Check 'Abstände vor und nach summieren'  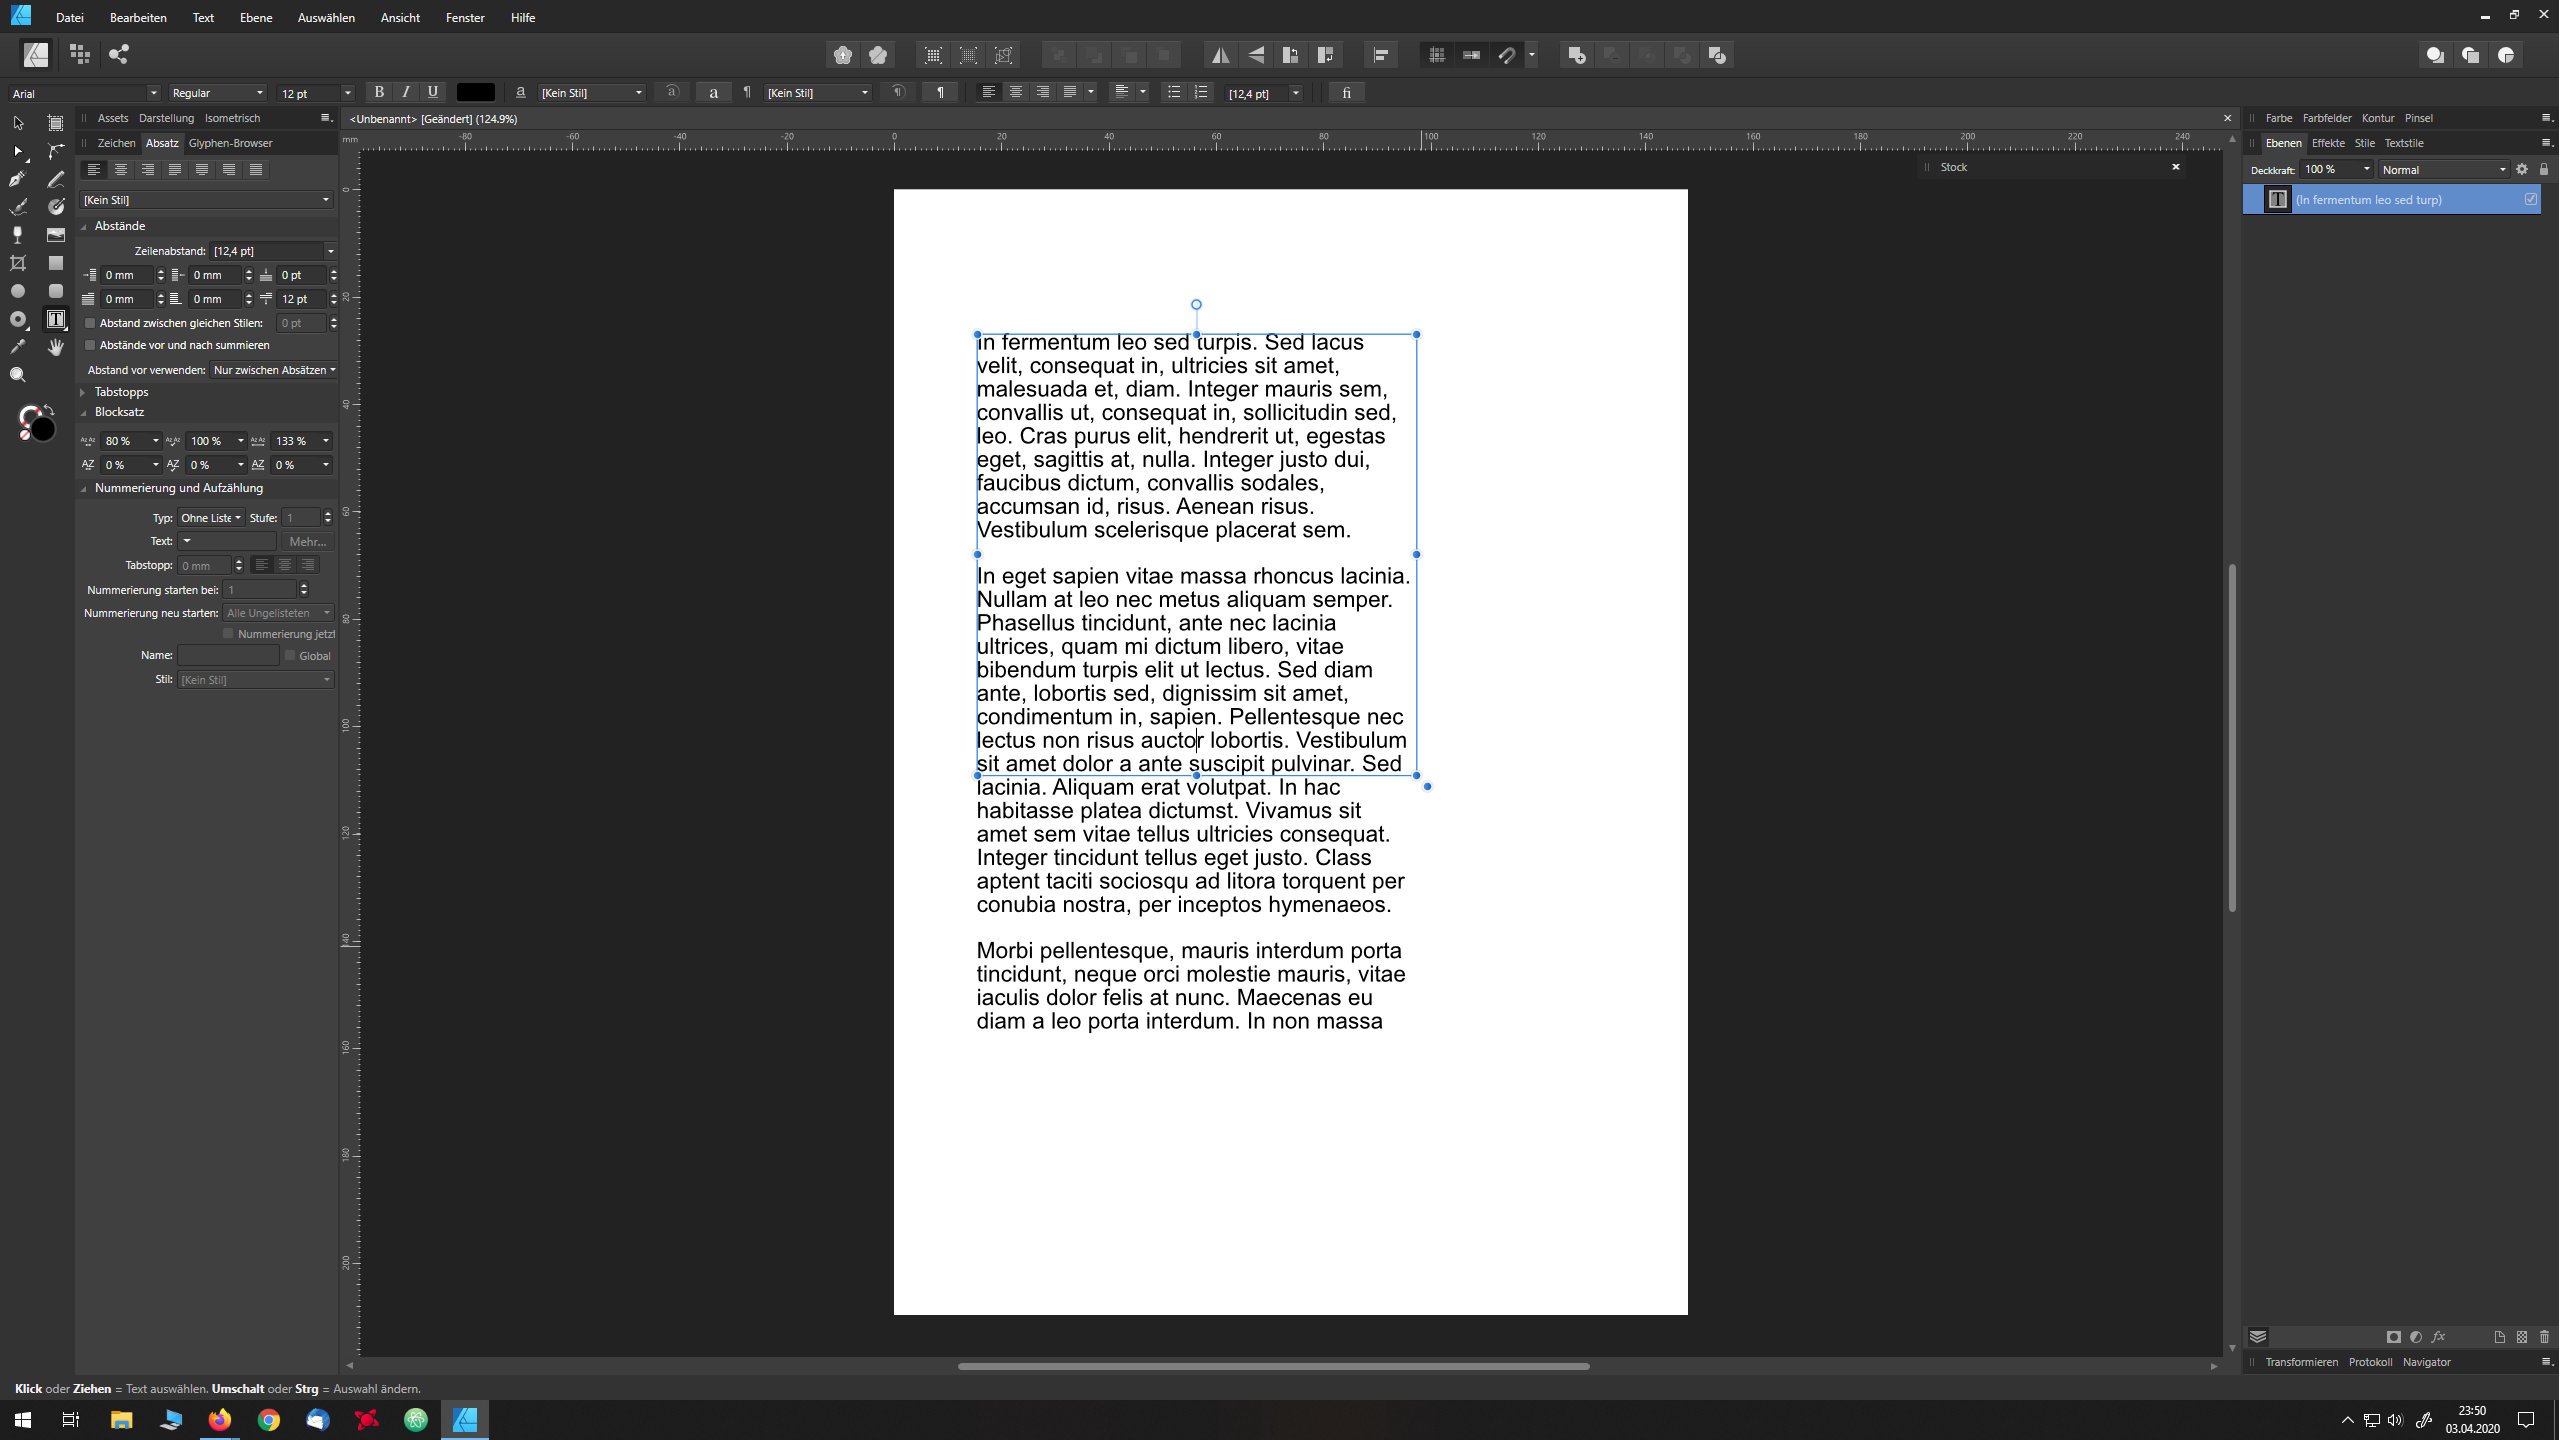point(90,345)
